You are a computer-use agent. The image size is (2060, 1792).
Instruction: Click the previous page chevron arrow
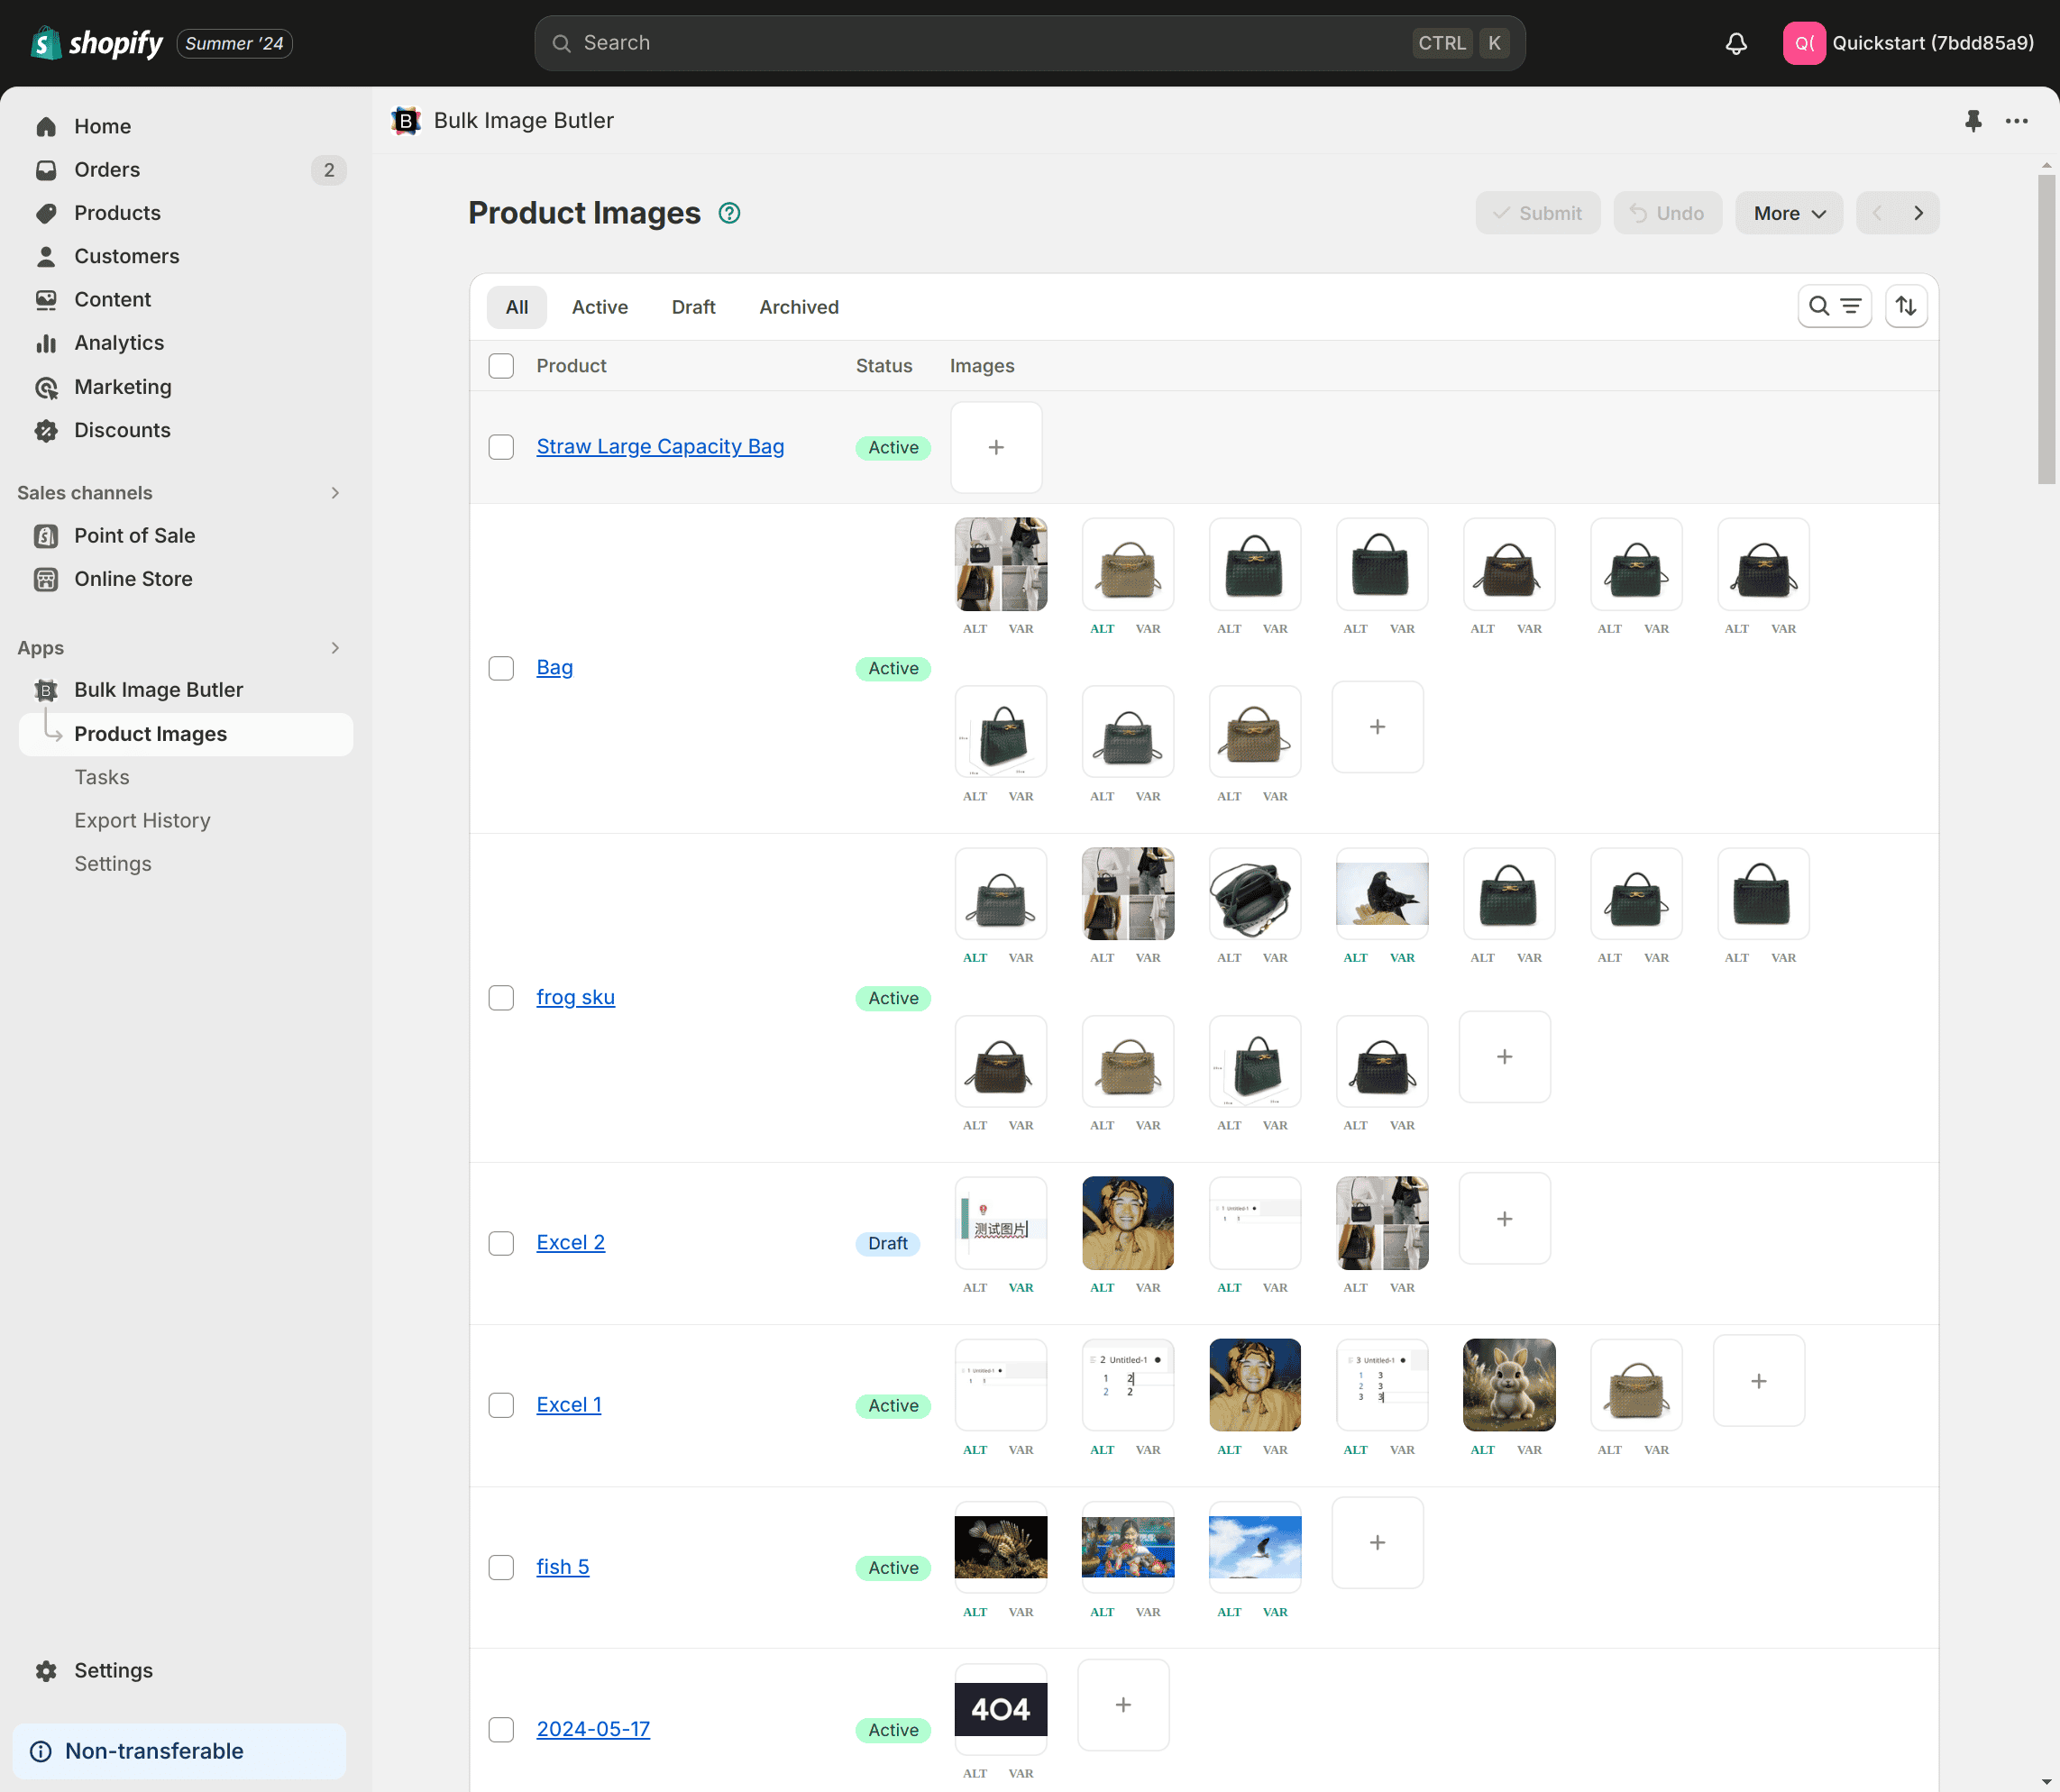click(1878, 212)
